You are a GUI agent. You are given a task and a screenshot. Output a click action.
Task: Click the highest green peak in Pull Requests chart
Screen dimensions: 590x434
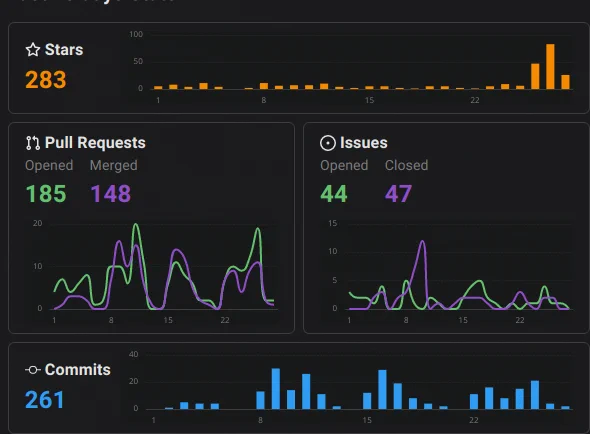[136, 225]
